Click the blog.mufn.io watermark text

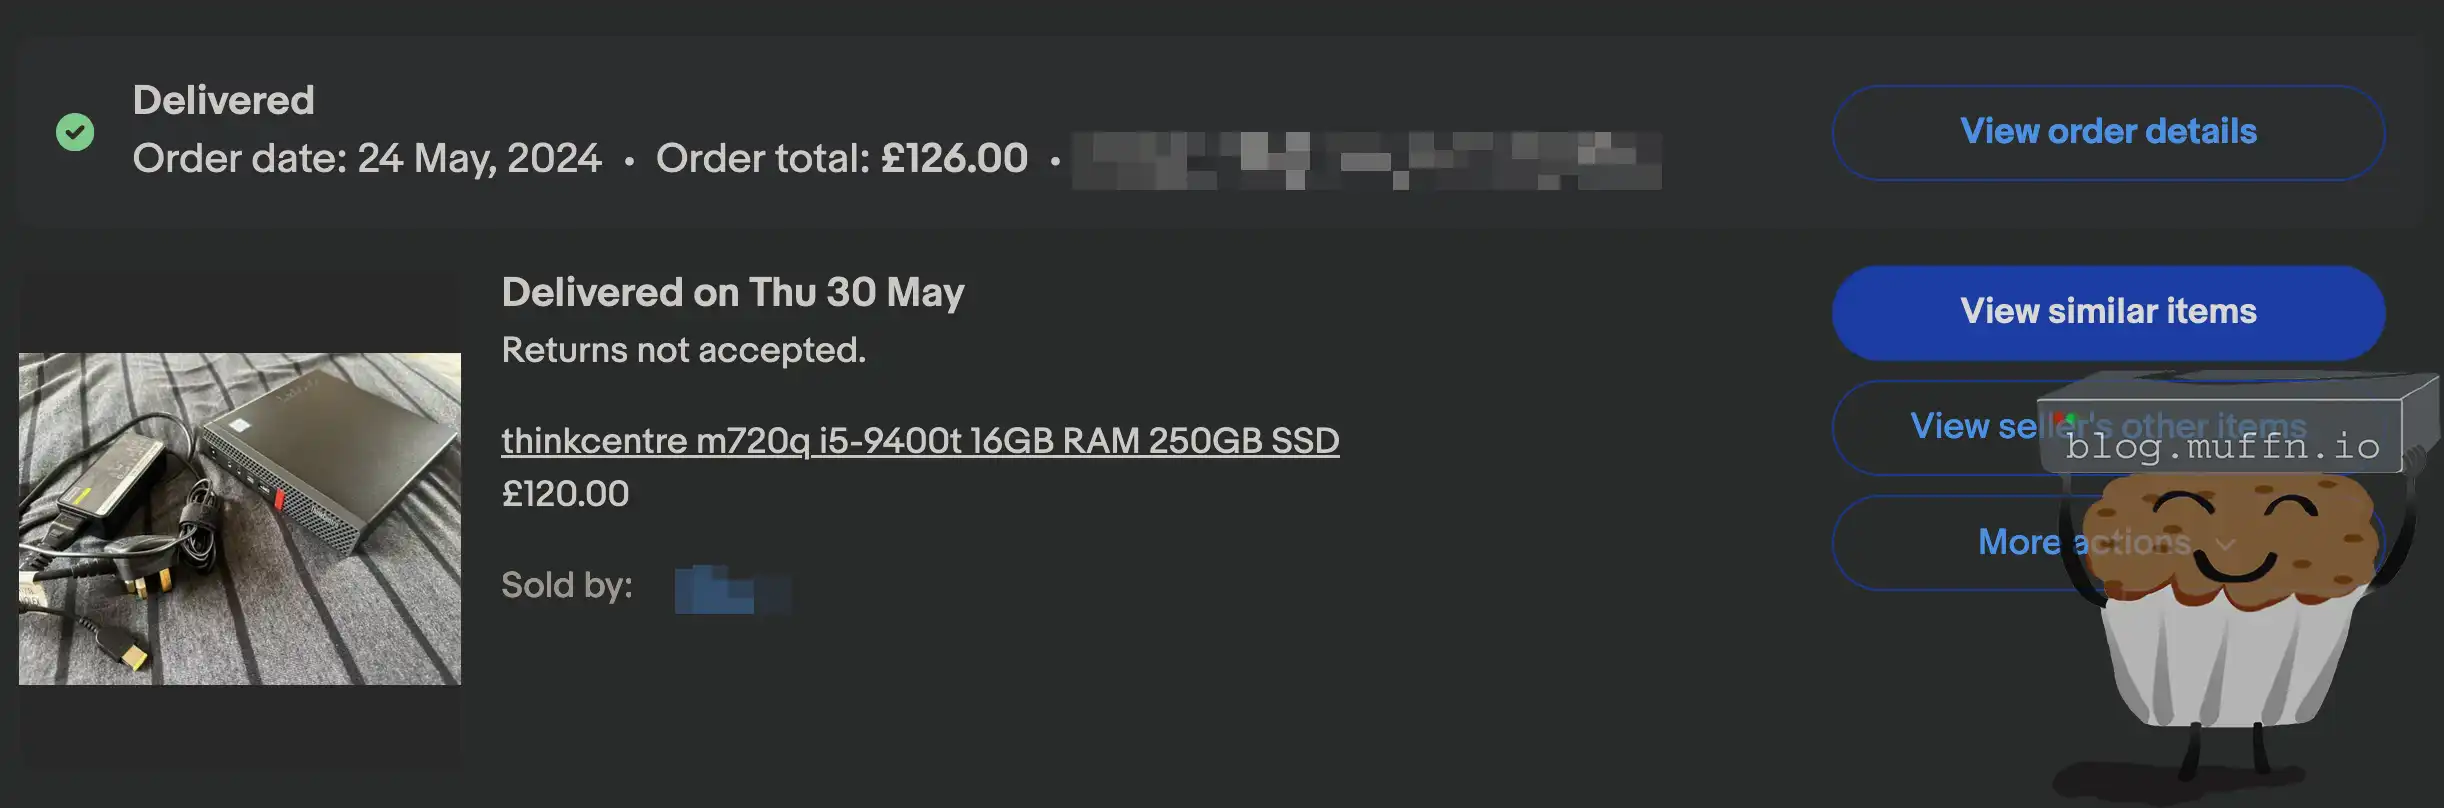tap(2222, 446)
